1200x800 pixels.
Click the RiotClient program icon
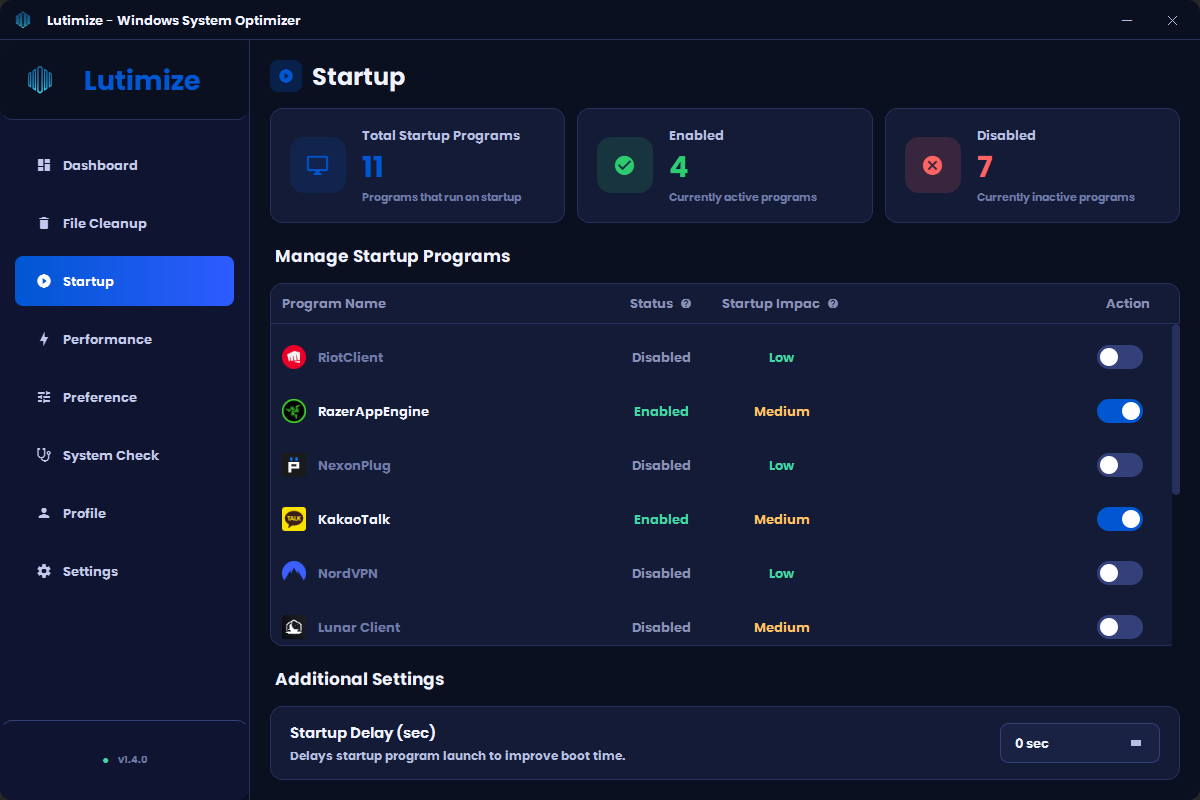294,357
